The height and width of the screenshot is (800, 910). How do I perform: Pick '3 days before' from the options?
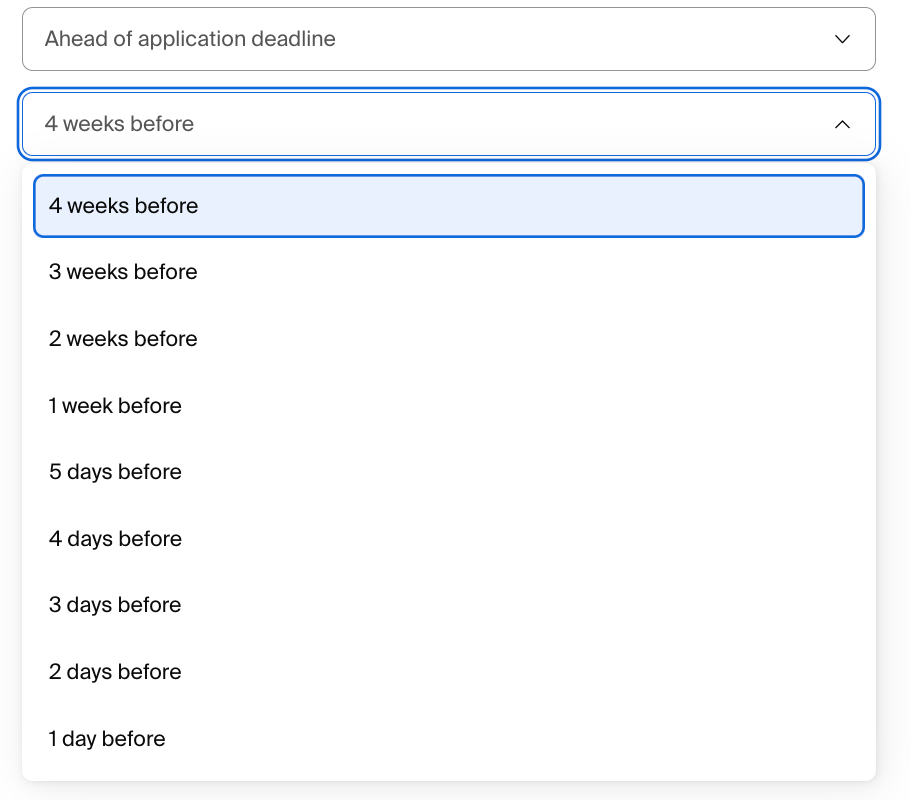[x=449, y=604]
